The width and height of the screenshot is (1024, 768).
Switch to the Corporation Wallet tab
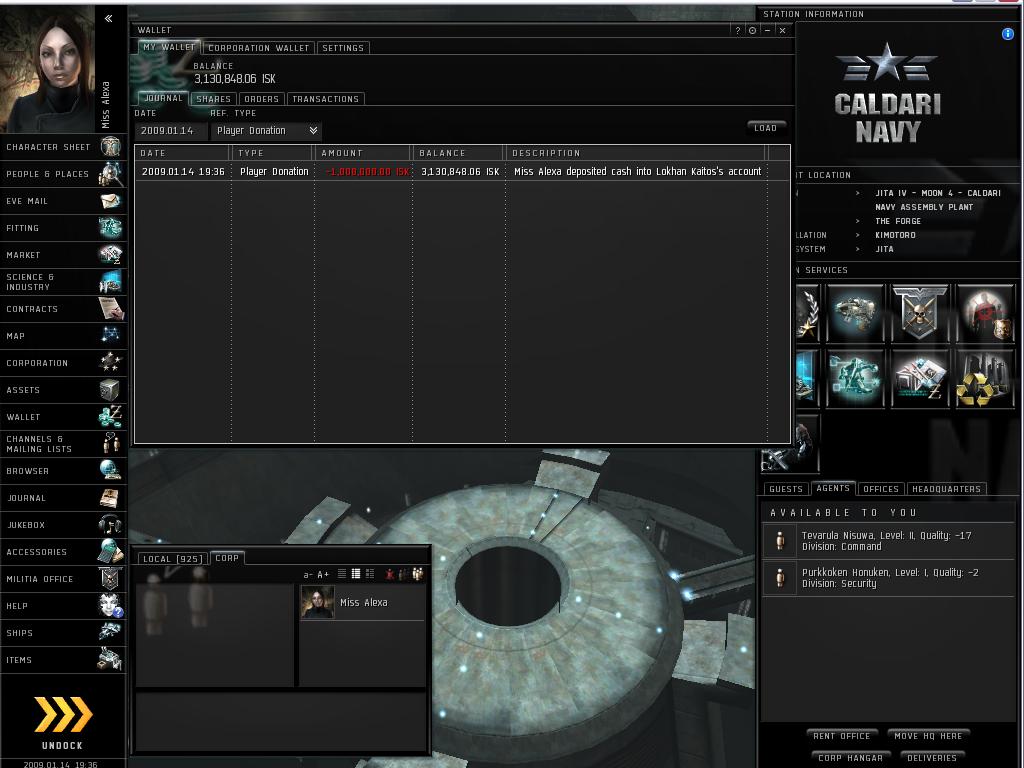pyautogui.click(x=259, y=48)
